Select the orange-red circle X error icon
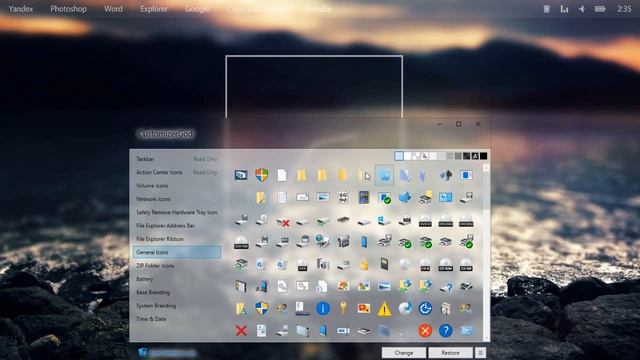 [x=425, y=330]
